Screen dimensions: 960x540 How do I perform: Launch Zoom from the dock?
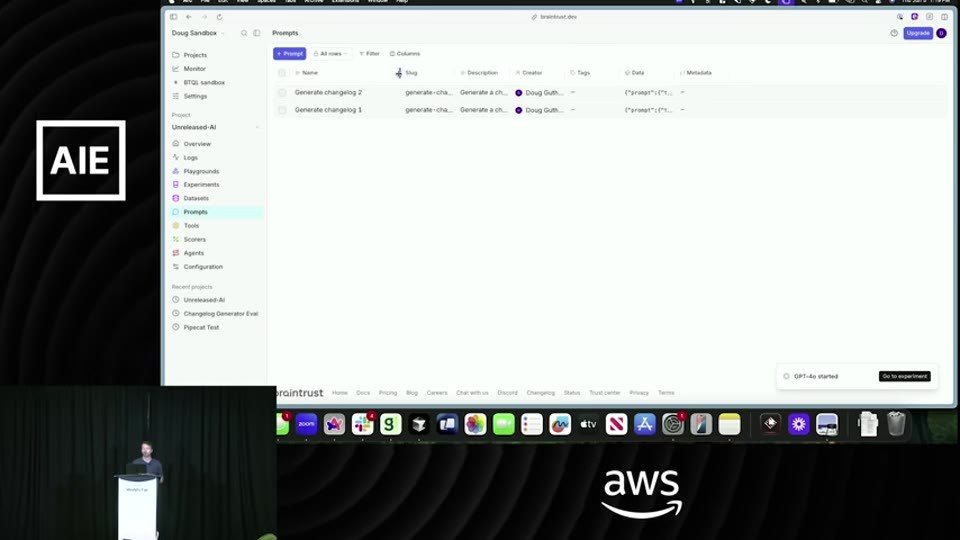[306, 424]
